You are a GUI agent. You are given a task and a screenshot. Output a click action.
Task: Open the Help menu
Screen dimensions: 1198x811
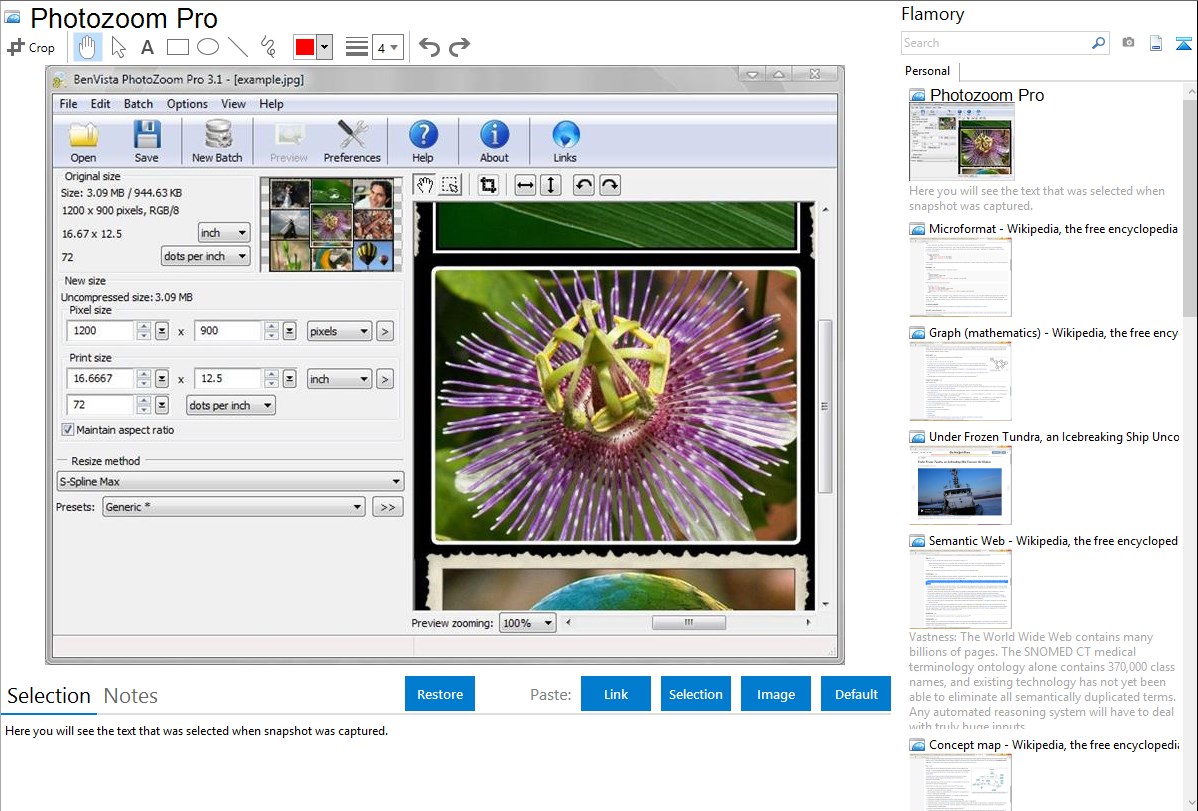(271, 104)
